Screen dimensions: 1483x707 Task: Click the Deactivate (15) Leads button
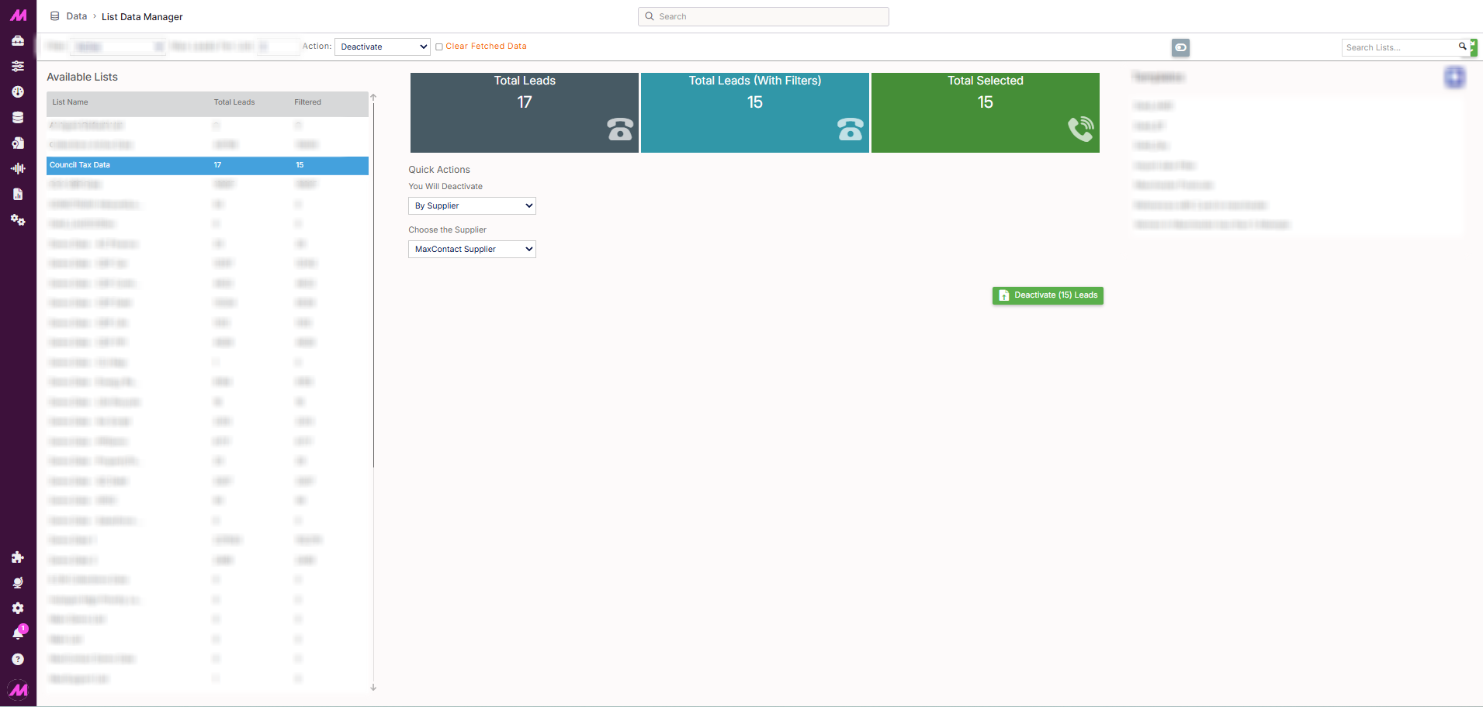click(1048, 295)
